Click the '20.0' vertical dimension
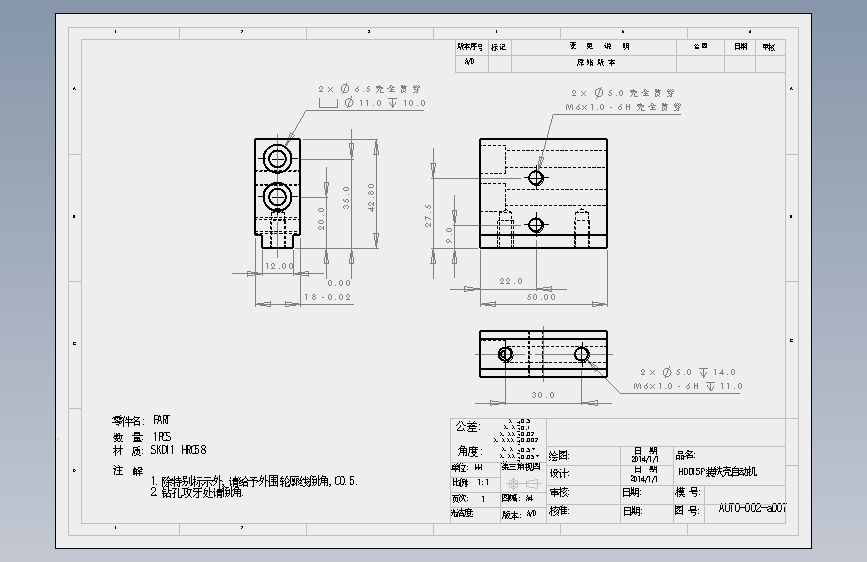The height and width of the screenshot is (562, 867). (x=321, y=218)
